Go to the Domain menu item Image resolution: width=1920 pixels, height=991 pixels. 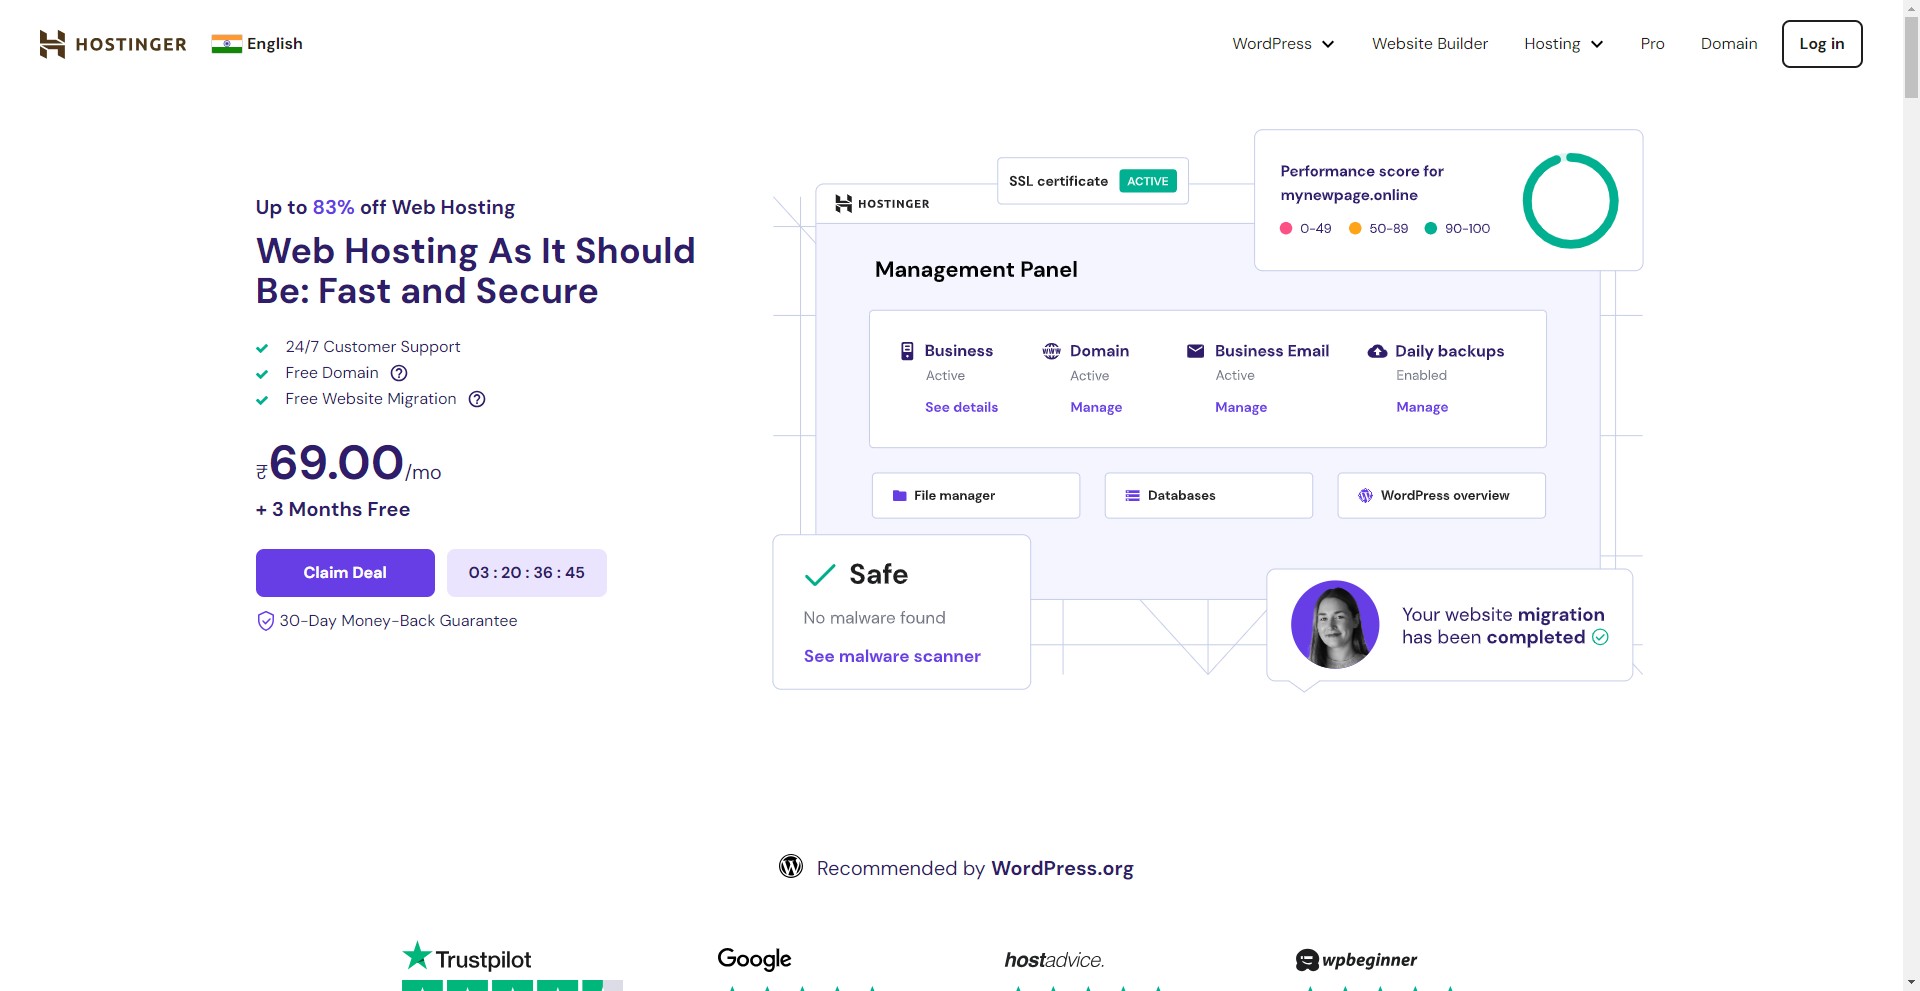click(x=1728, y=44)
